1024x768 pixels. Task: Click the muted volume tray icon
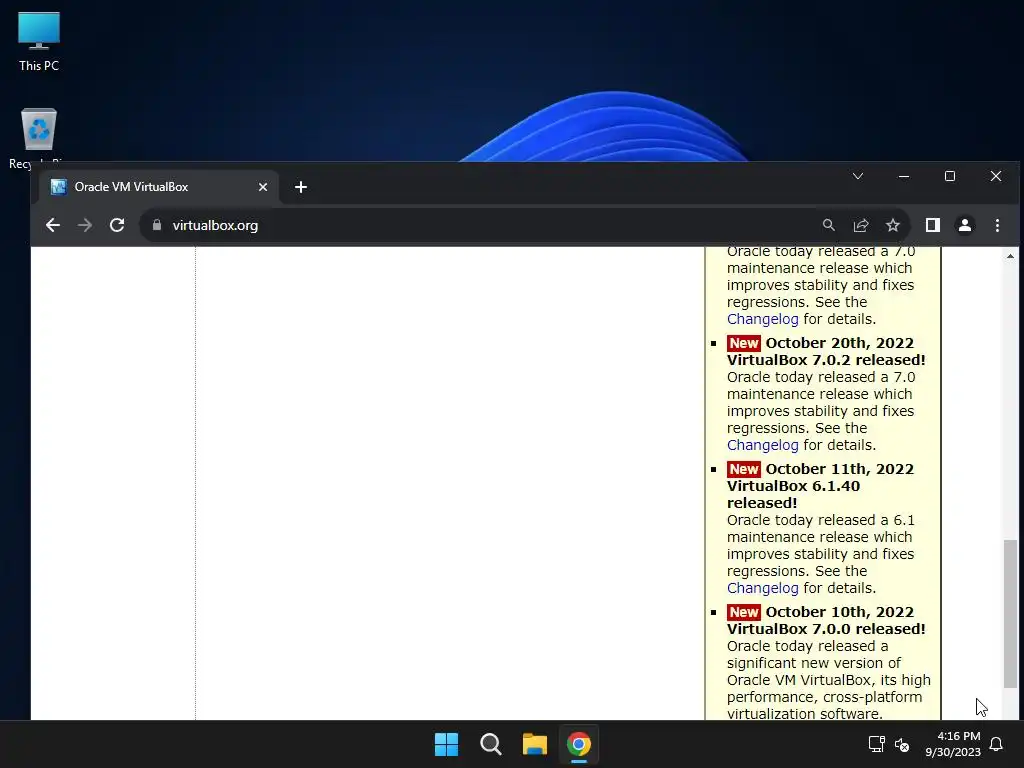click(903, 744)
